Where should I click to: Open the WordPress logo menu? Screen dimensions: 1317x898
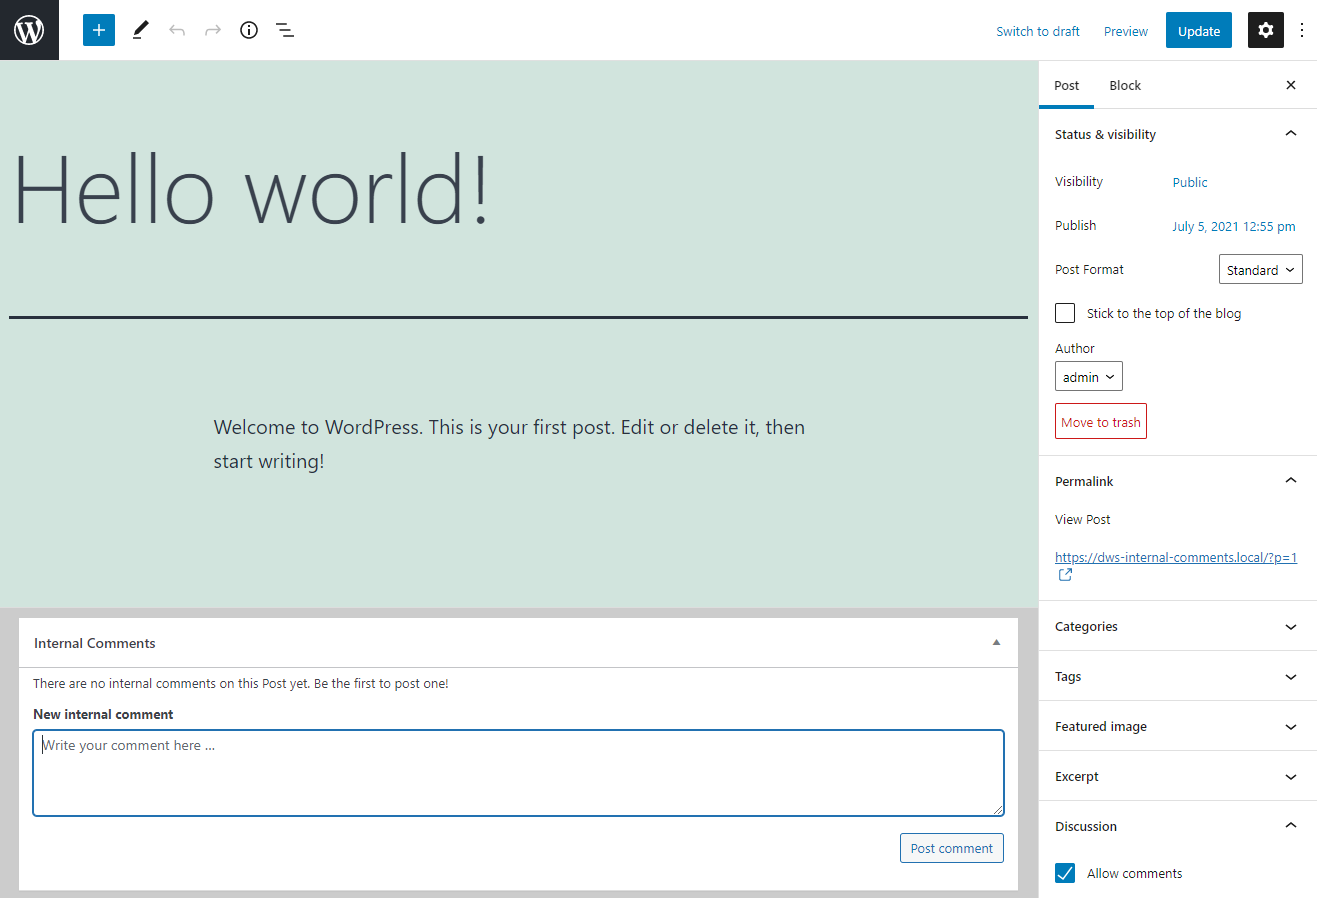29,30
